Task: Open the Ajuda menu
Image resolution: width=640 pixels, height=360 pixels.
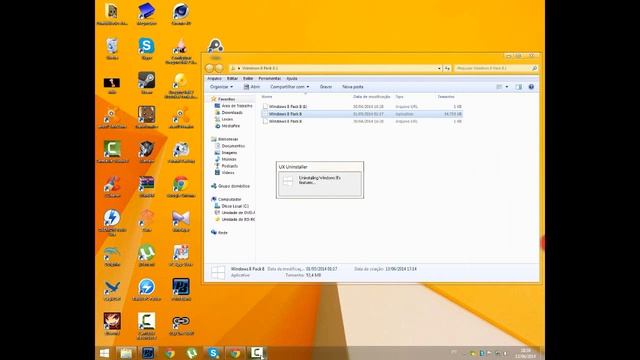Action: point(292,78)
